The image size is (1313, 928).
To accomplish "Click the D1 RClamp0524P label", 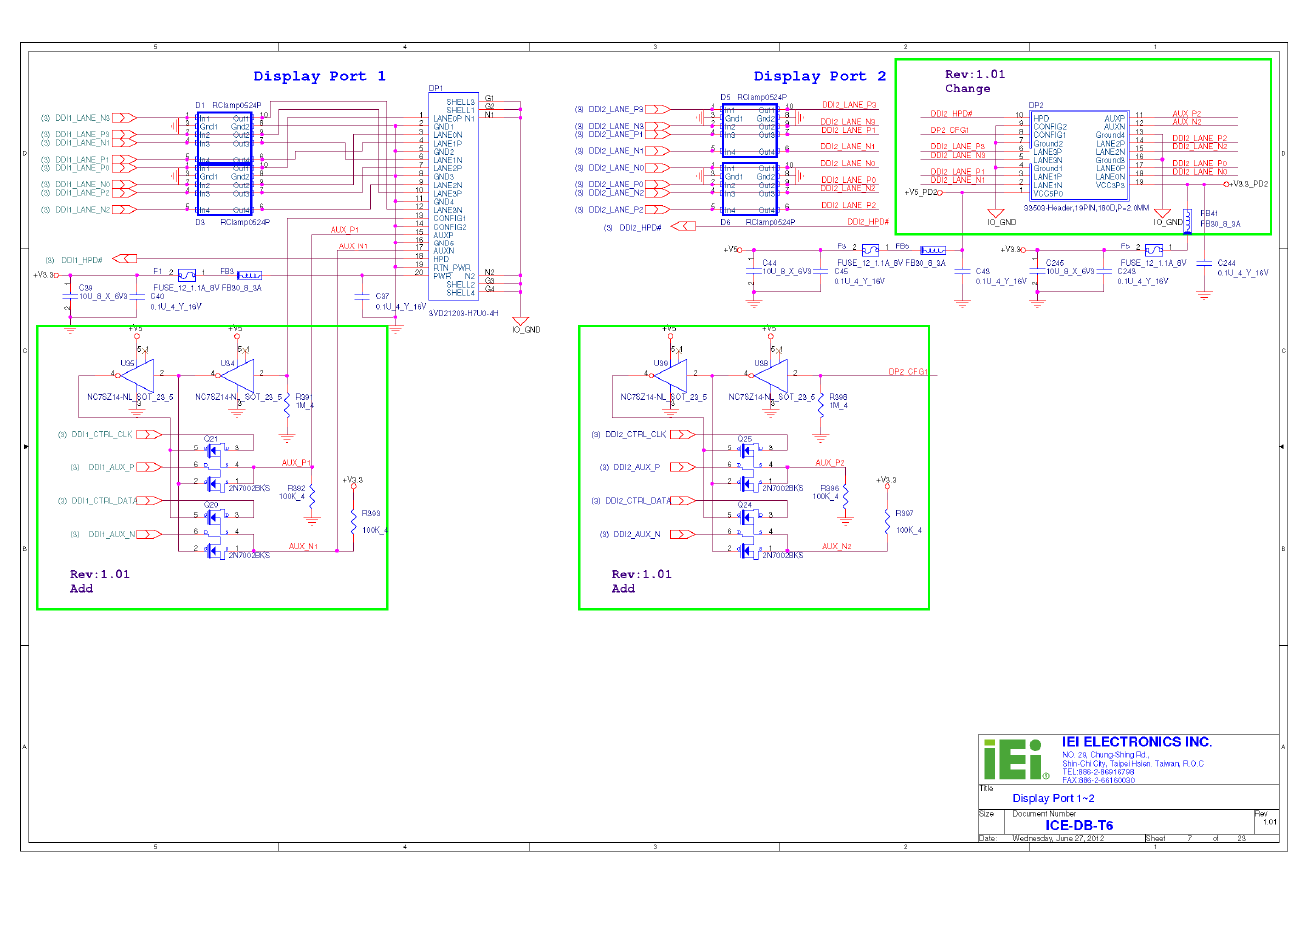I will pos(228,105).
